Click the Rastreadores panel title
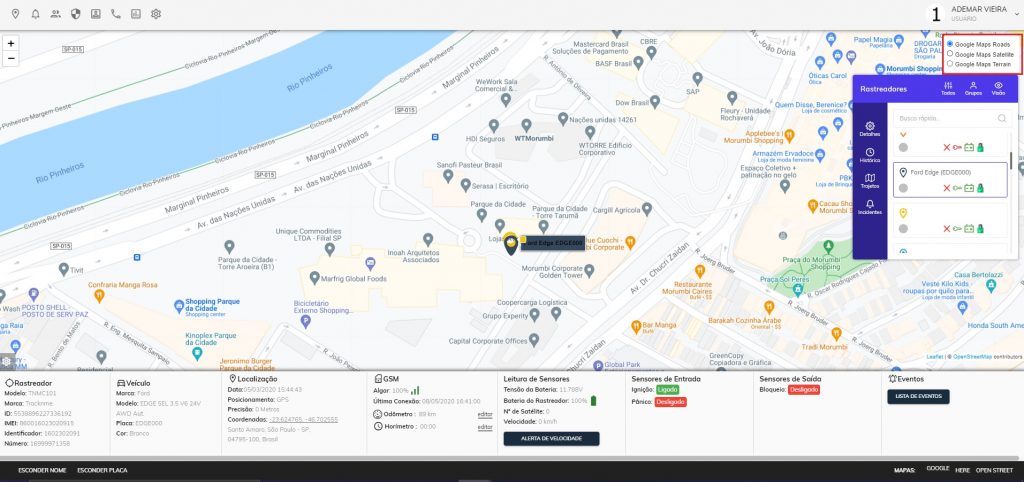The image size is (1024, 482). tap(884, 89)
